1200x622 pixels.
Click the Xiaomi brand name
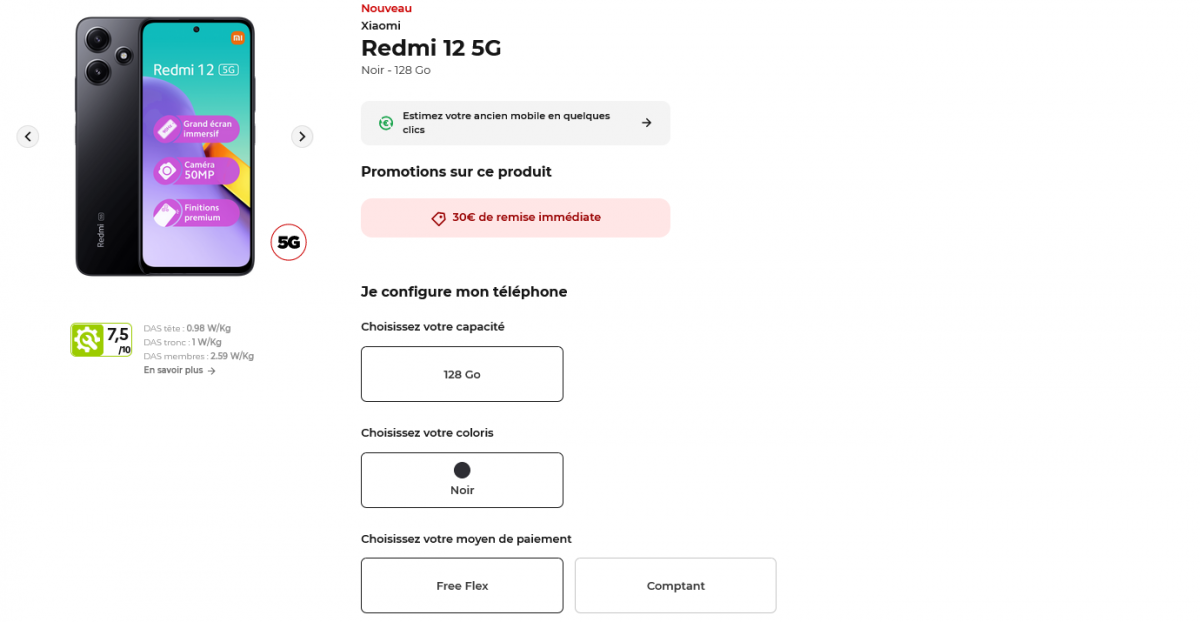(x=381, y=26)
